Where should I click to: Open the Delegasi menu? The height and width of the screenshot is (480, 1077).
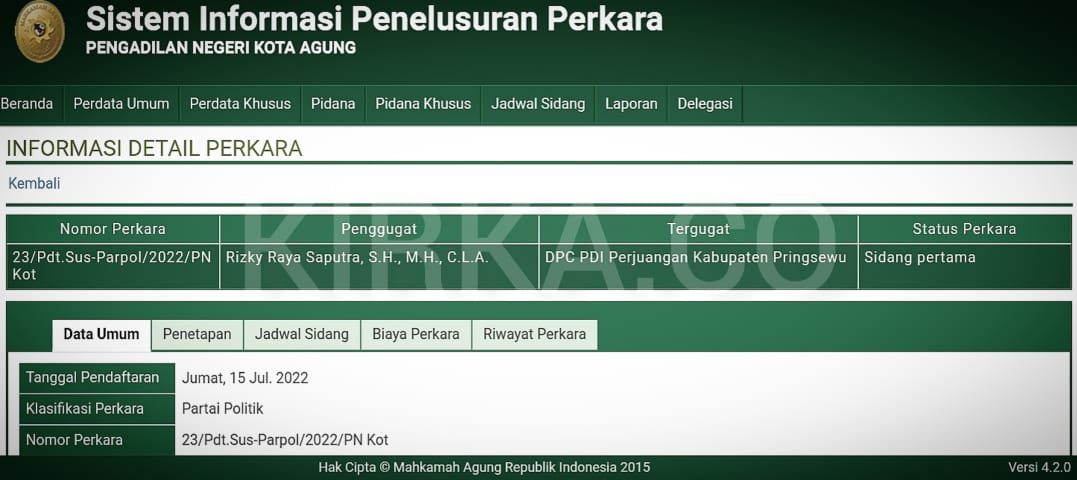705,104
